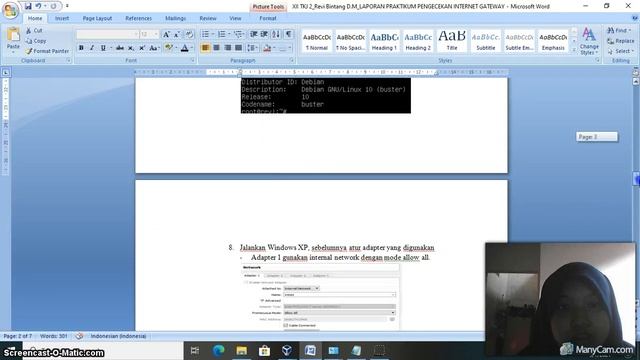
Task: Open Microsoft Edge from the taskbar
Action: [218, 351]
